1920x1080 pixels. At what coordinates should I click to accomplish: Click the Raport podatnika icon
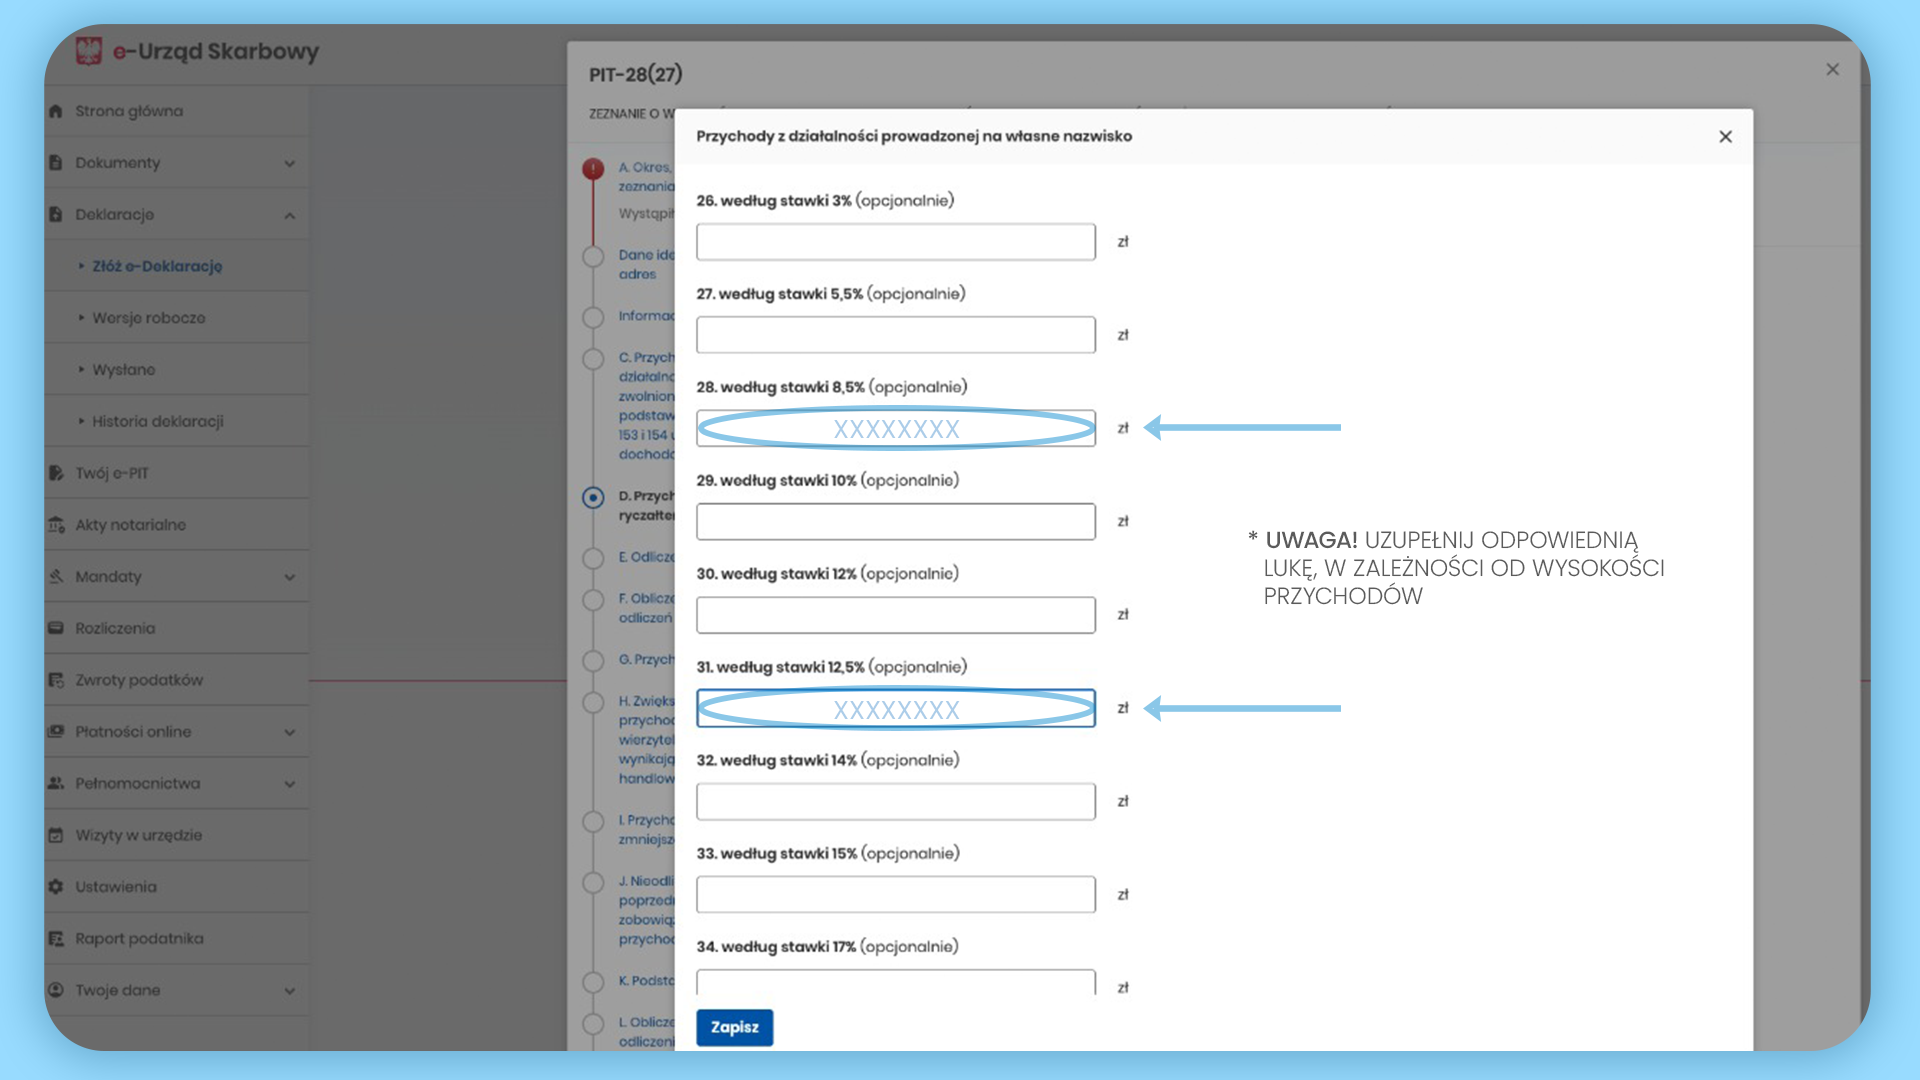pyautogui.click(x=56, y=939)
